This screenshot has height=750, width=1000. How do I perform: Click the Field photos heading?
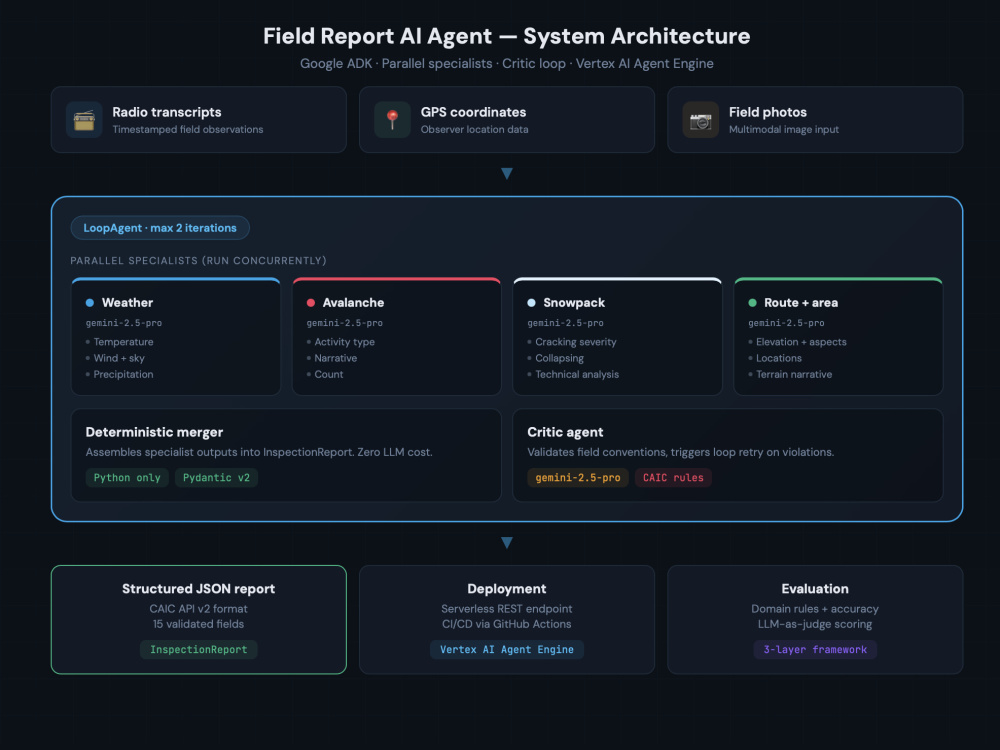click(768, 112)
